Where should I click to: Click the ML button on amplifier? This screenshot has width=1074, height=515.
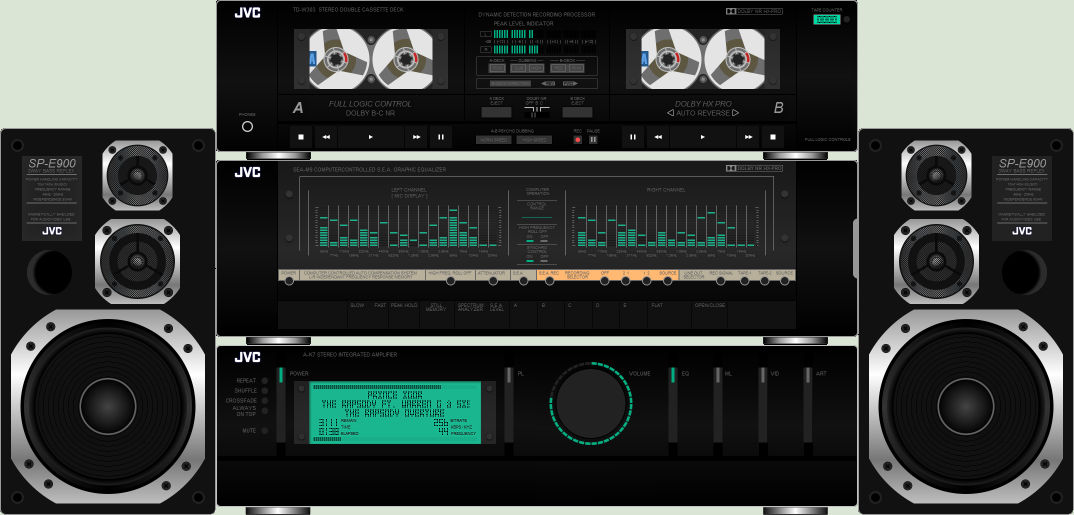(718, 404)
